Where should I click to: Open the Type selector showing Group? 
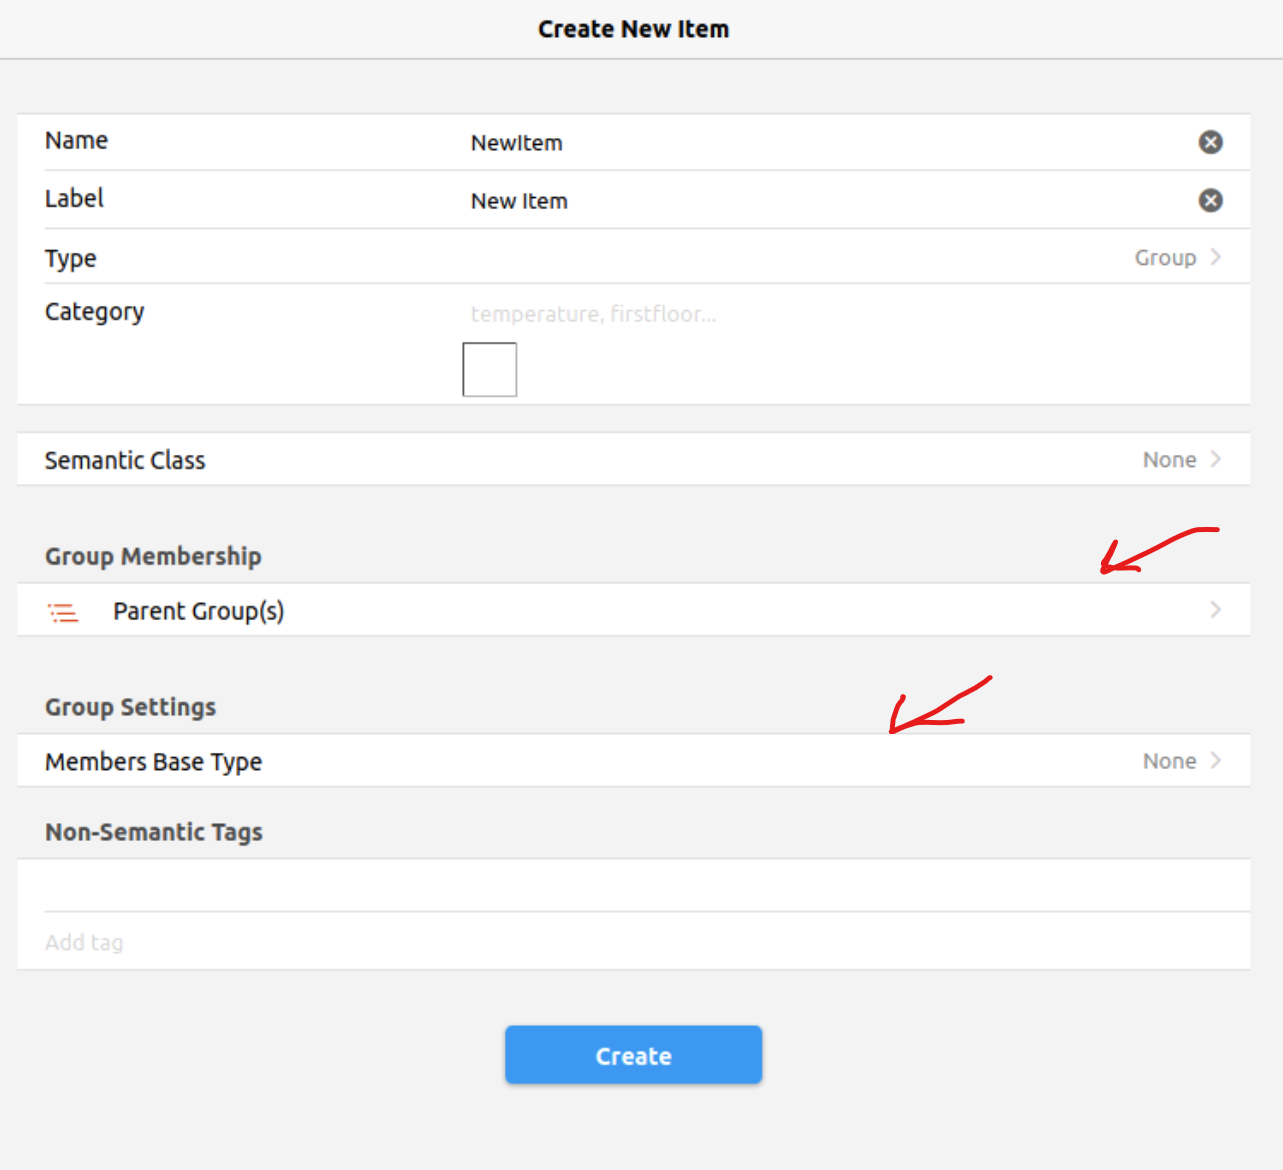point(1165,258)
